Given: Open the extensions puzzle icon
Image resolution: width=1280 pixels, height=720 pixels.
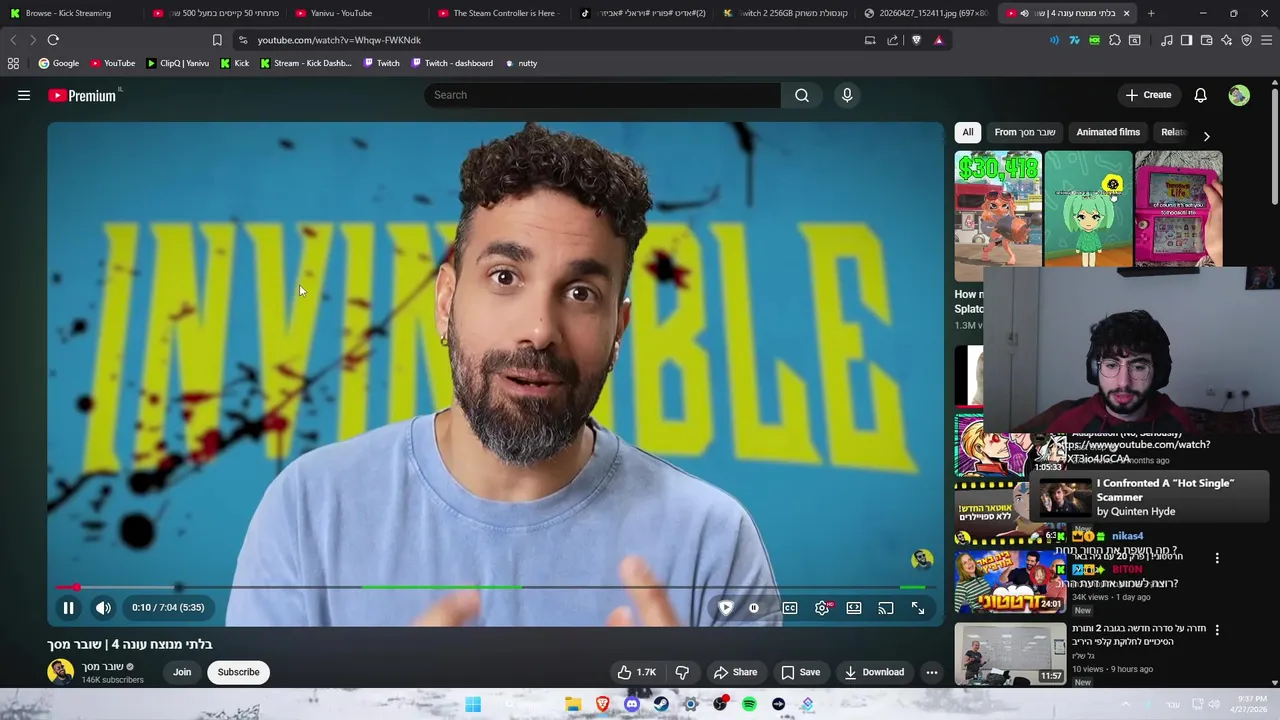Looking at the screenshot, I should pos(1115,40).
